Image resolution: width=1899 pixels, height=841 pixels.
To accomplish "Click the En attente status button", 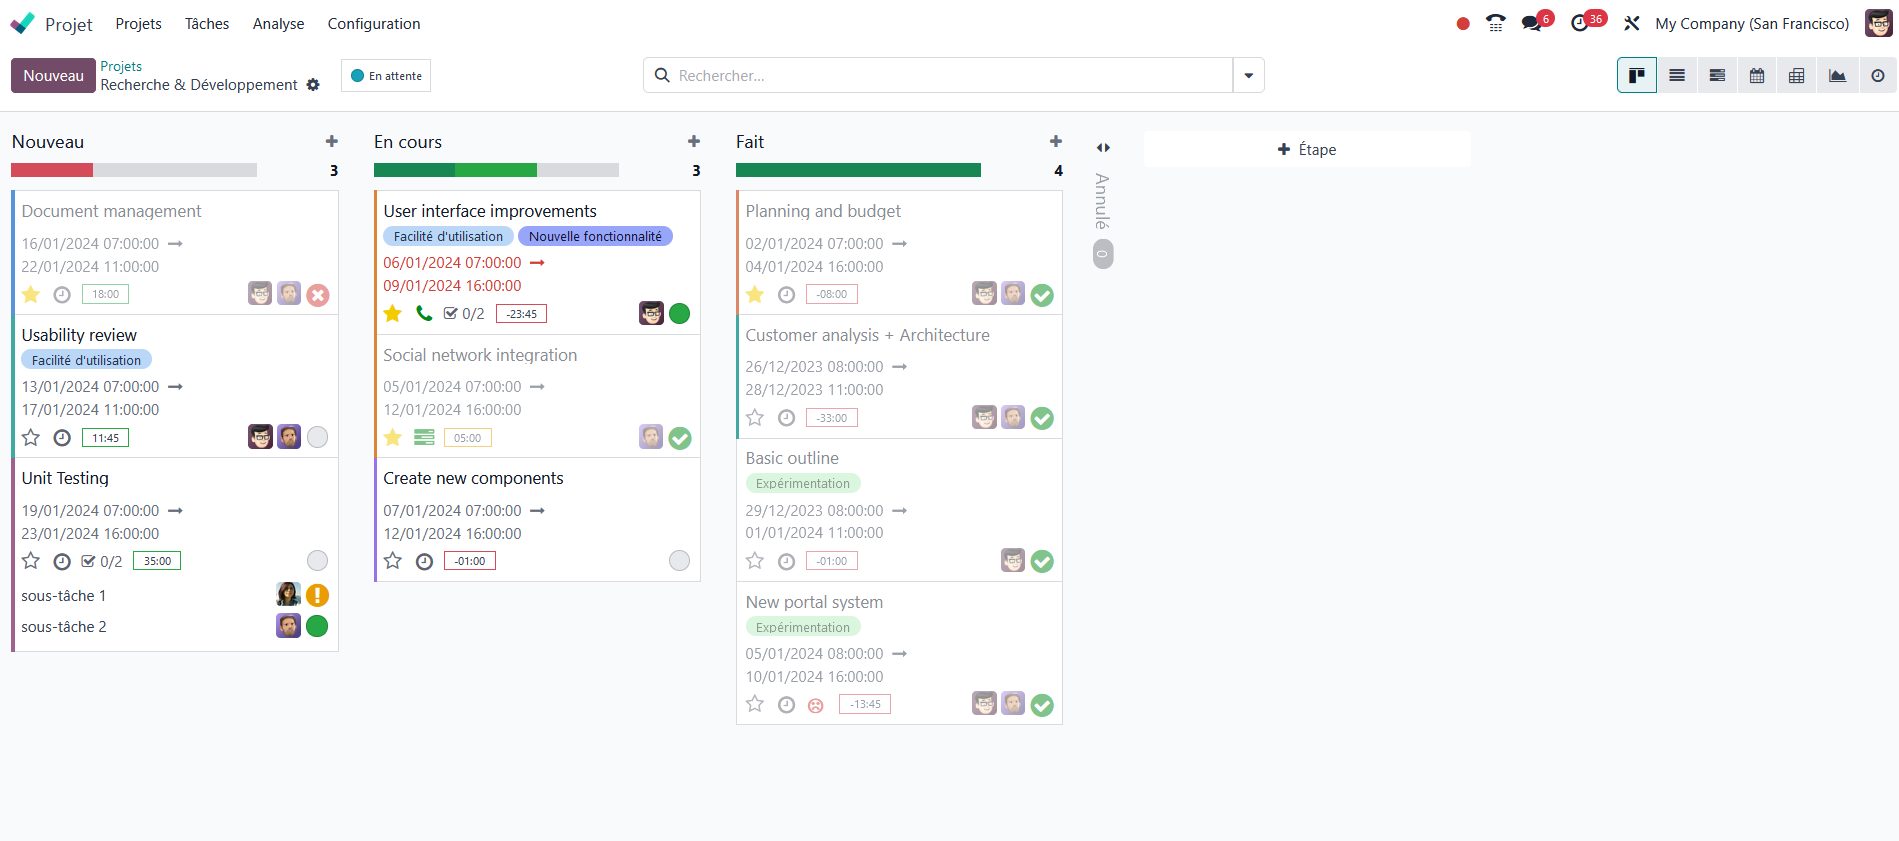I will (386, 76).
